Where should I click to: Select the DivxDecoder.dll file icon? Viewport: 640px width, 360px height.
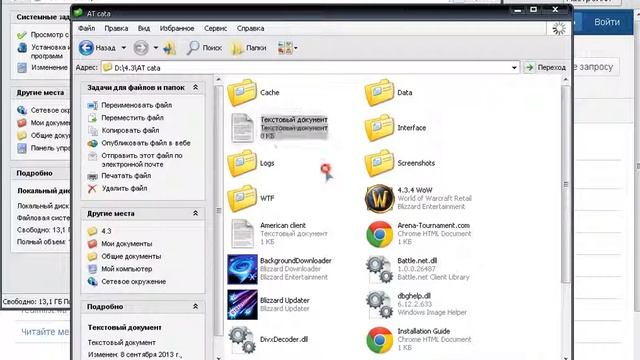coord(242,340)
